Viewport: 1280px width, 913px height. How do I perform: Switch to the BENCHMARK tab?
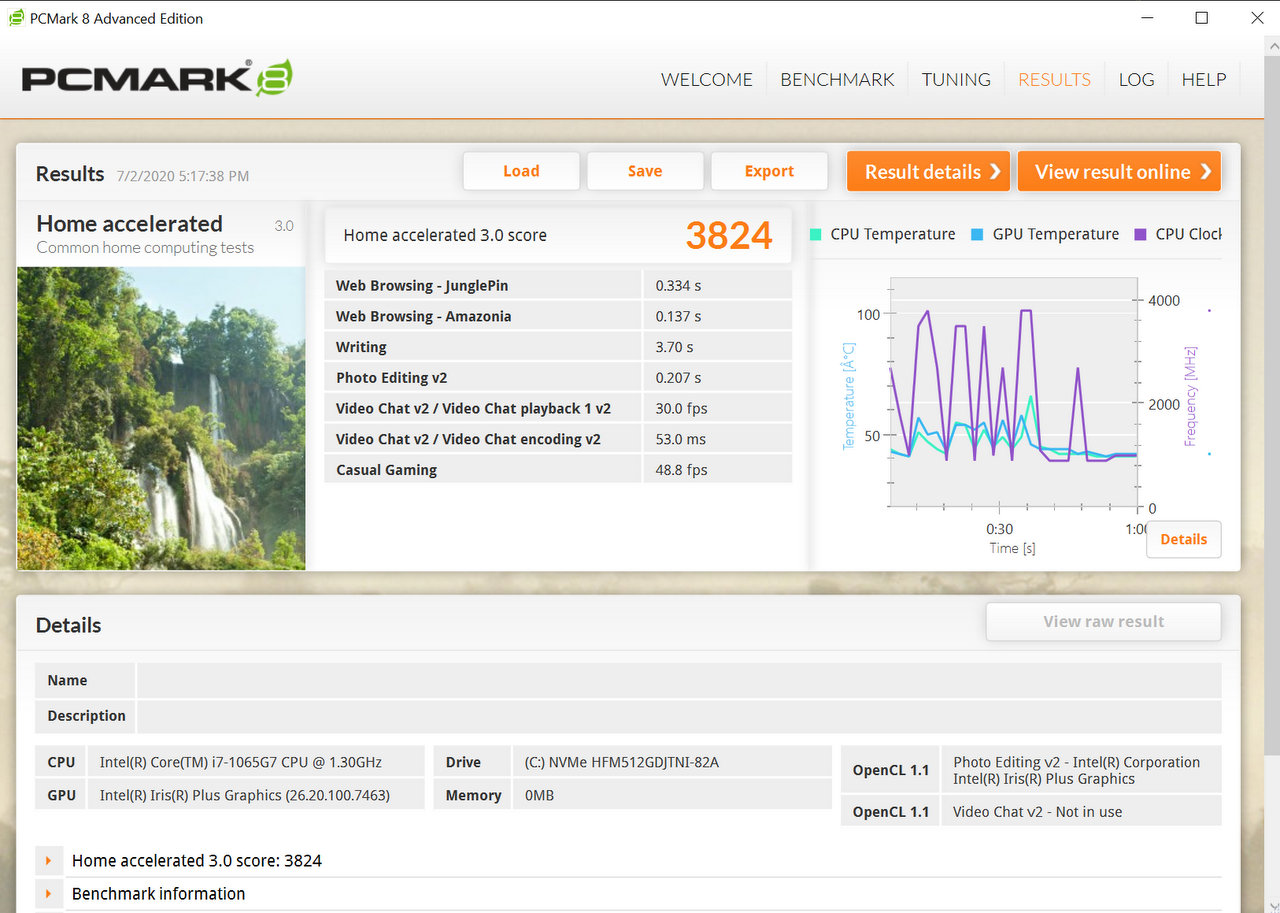pyautogui.click(x=837, y=79)
